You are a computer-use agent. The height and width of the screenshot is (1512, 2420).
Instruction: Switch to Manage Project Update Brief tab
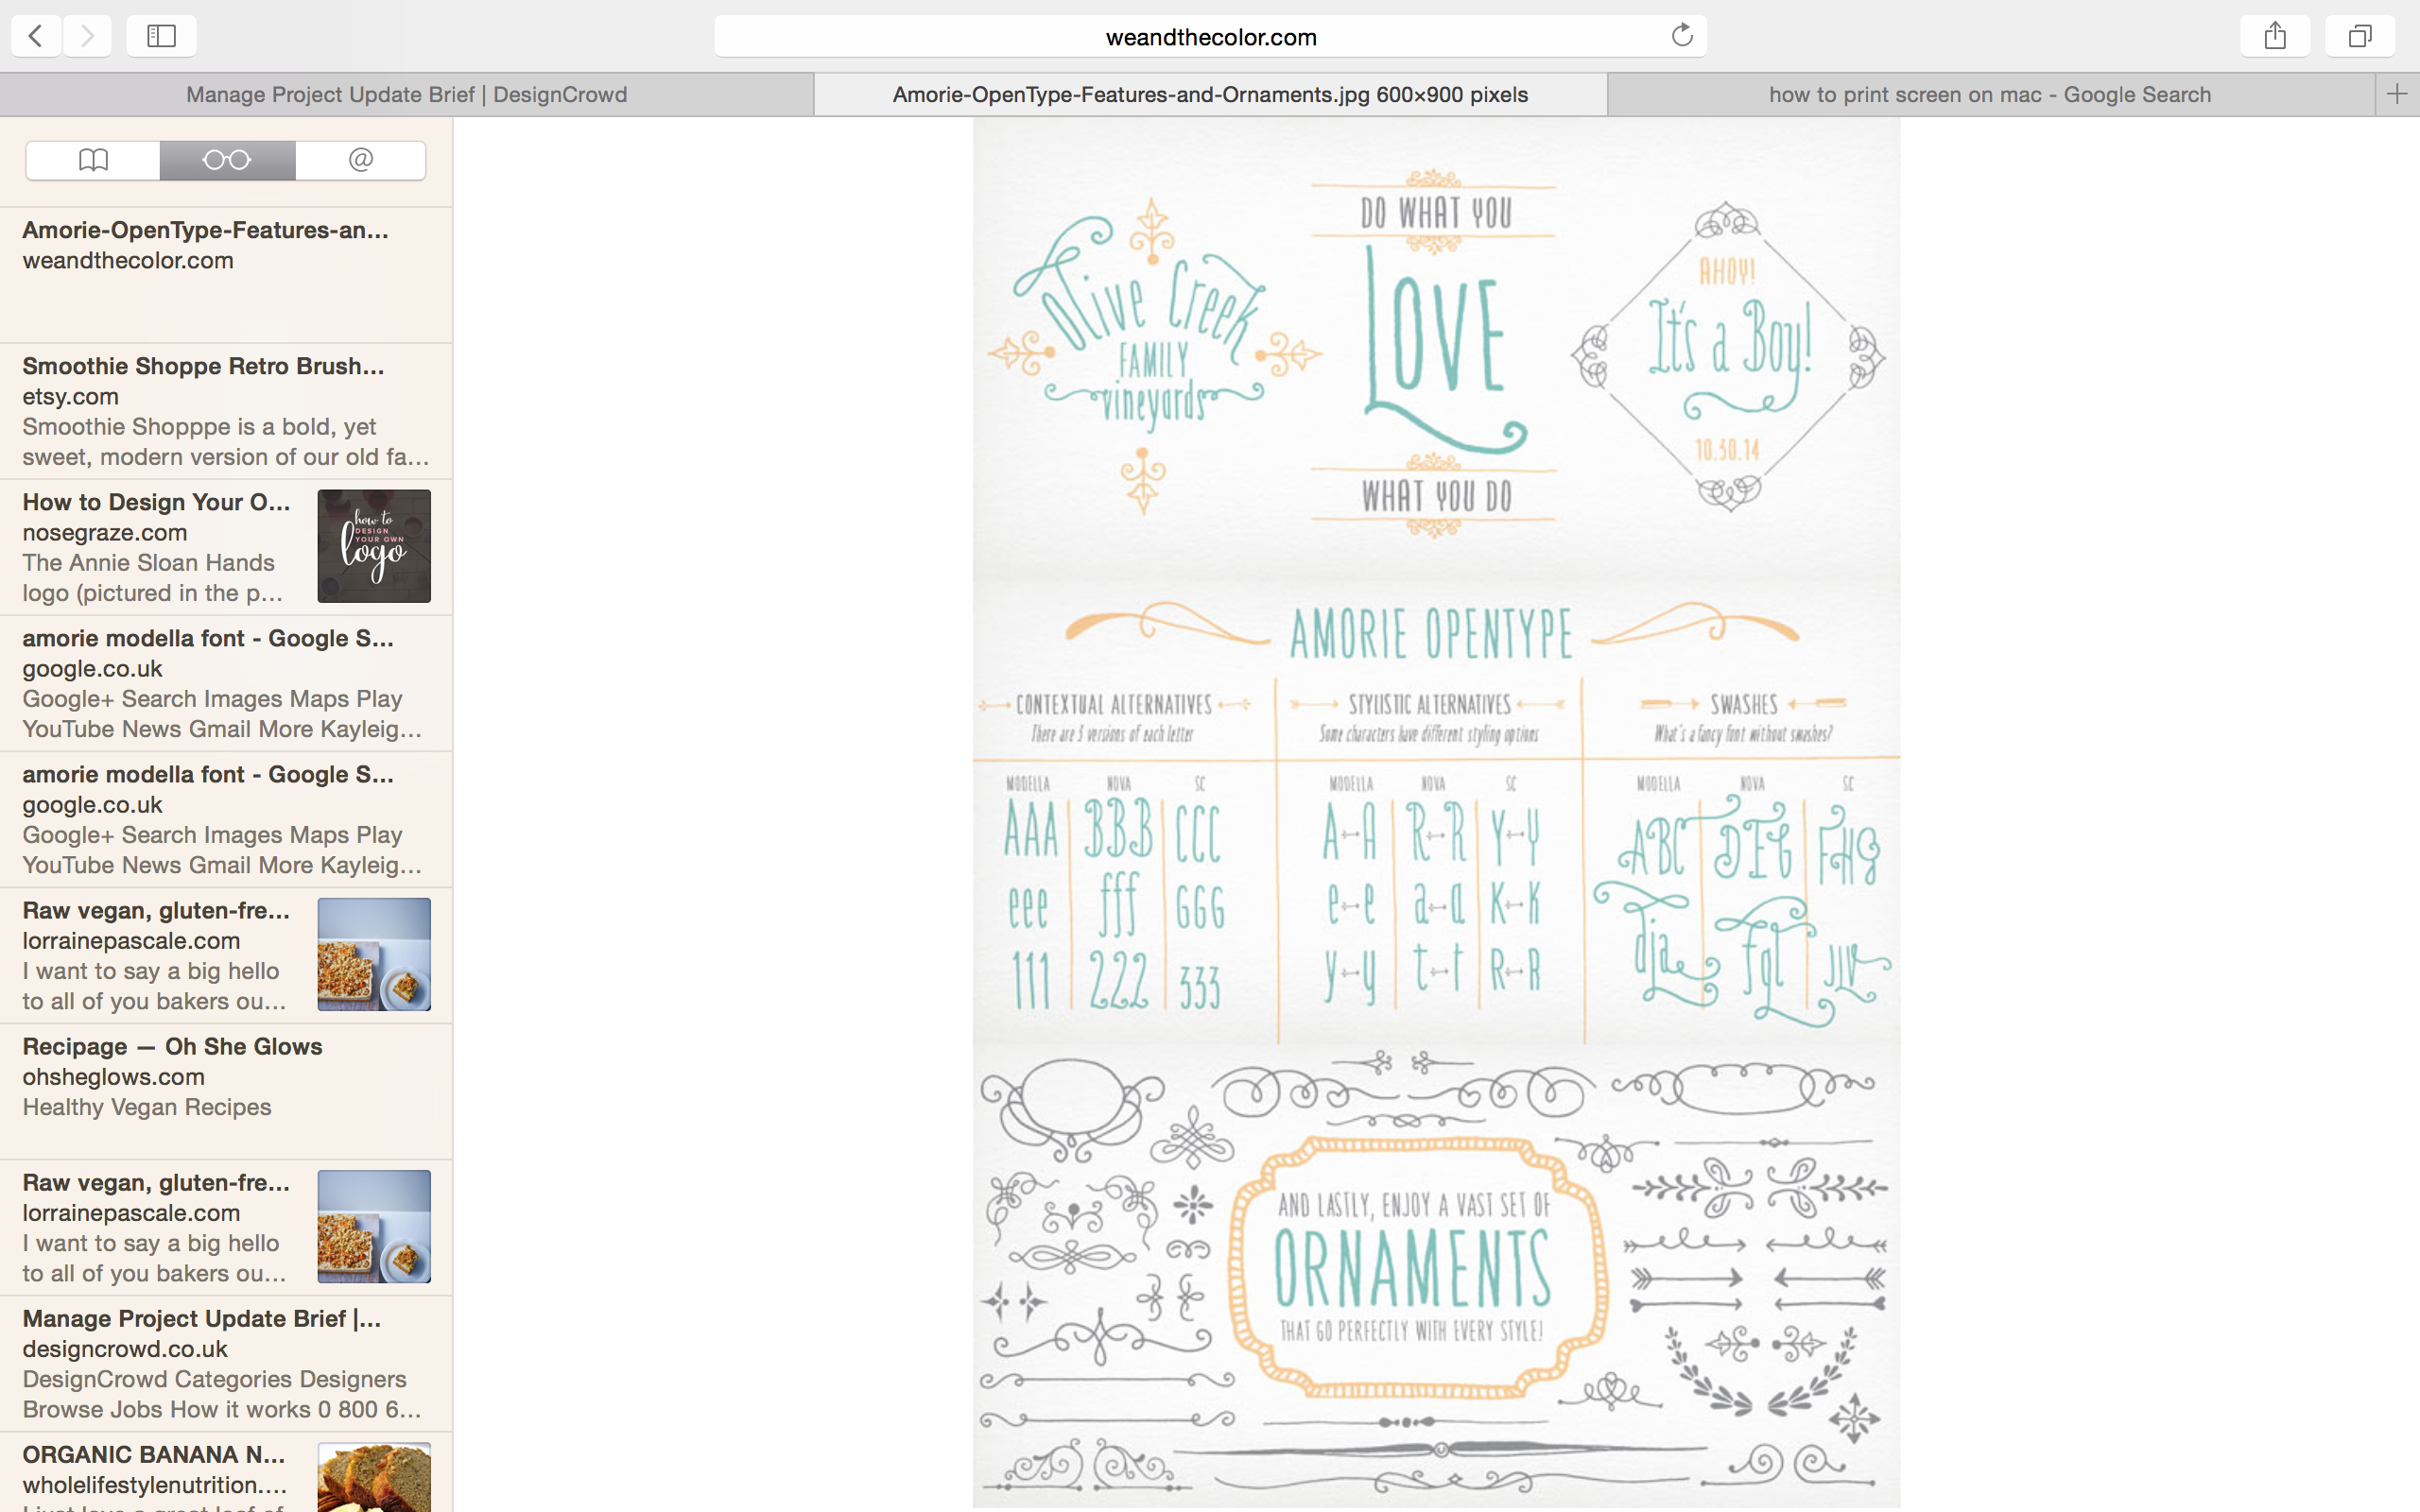coord(406,94)
